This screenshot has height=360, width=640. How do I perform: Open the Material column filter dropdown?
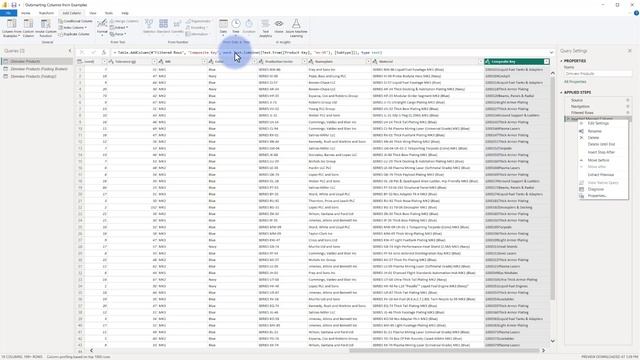(x=480, y=62)
